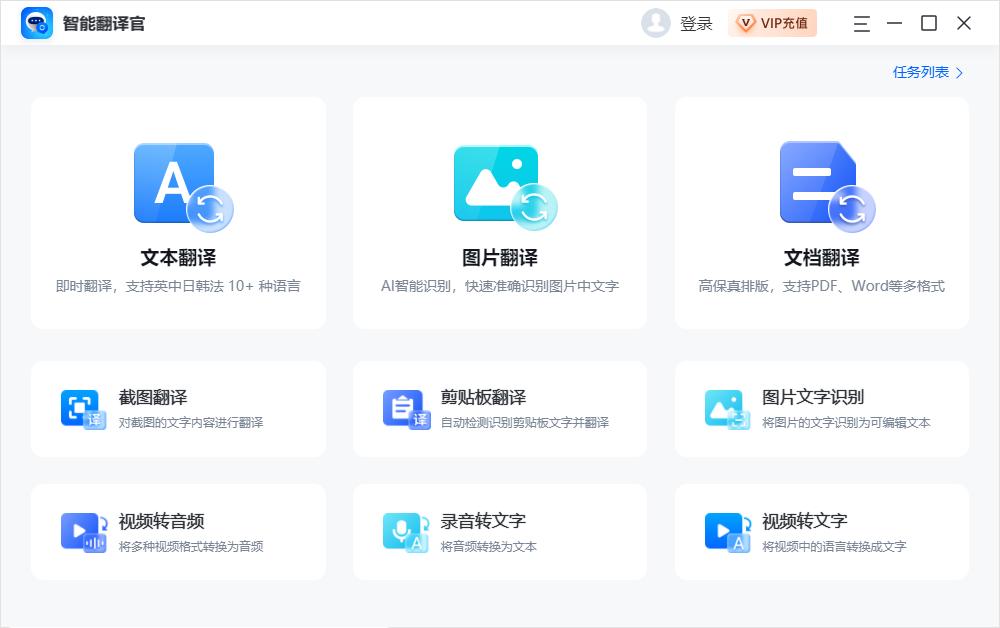The height and width of the screenshot is (628, 1000).
Task: Expand the 任务列表 chevron arrow
Action: pos(958,73)
